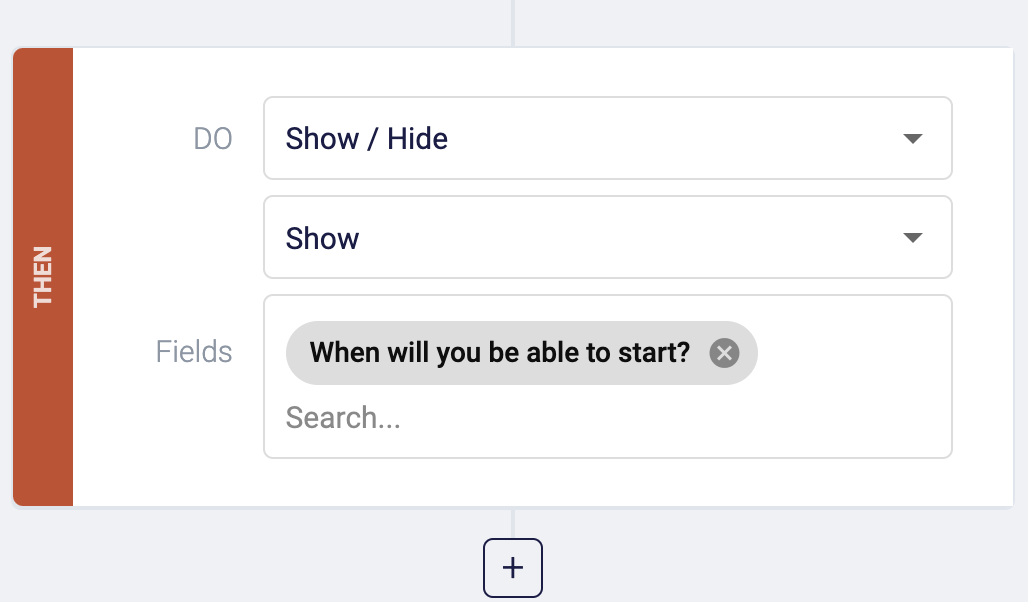Click inside the Fields selection area
Viewport: 1028px width, 602px height.
(607, 417)
